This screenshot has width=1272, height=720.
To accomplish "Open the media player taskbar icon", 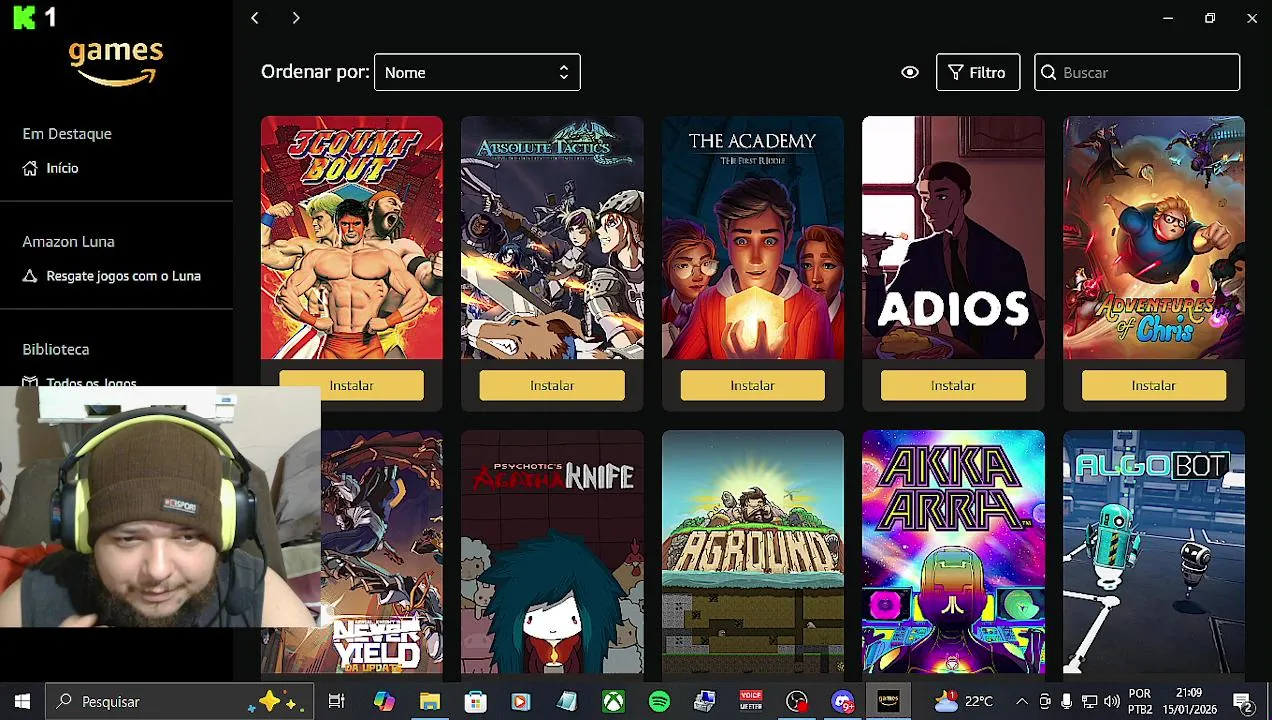I will point(521,701).
